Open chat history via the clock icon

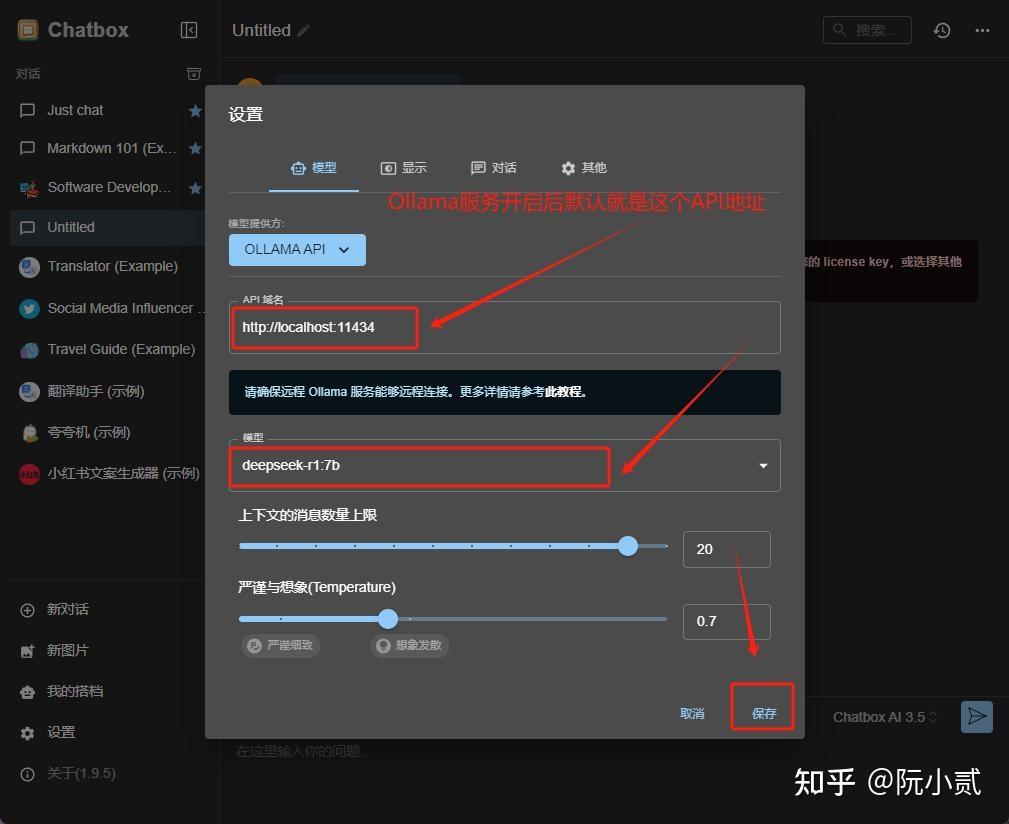(941, 30)
